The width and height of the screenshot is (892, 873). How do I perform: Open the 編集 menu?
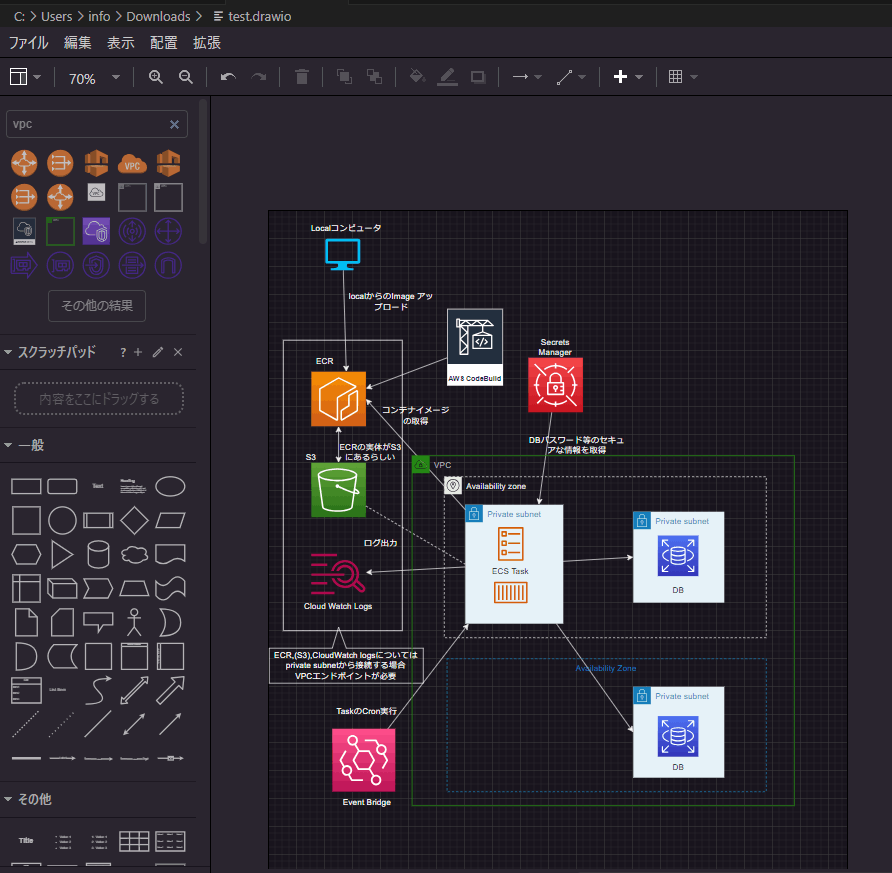click(77, 43)
